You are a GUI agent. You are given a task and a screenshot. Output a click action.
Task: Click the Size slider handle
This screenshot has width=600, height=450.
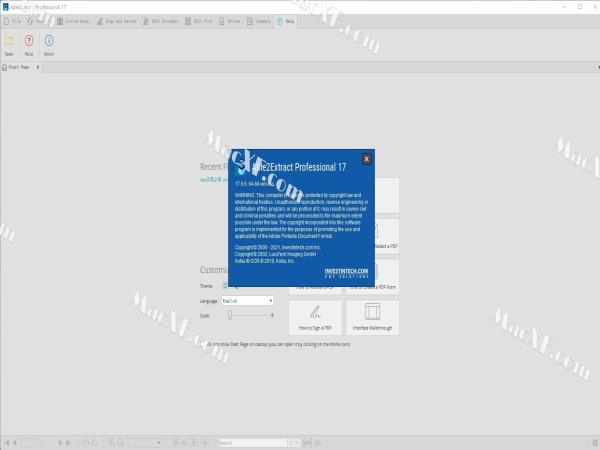tap(230, 315)
